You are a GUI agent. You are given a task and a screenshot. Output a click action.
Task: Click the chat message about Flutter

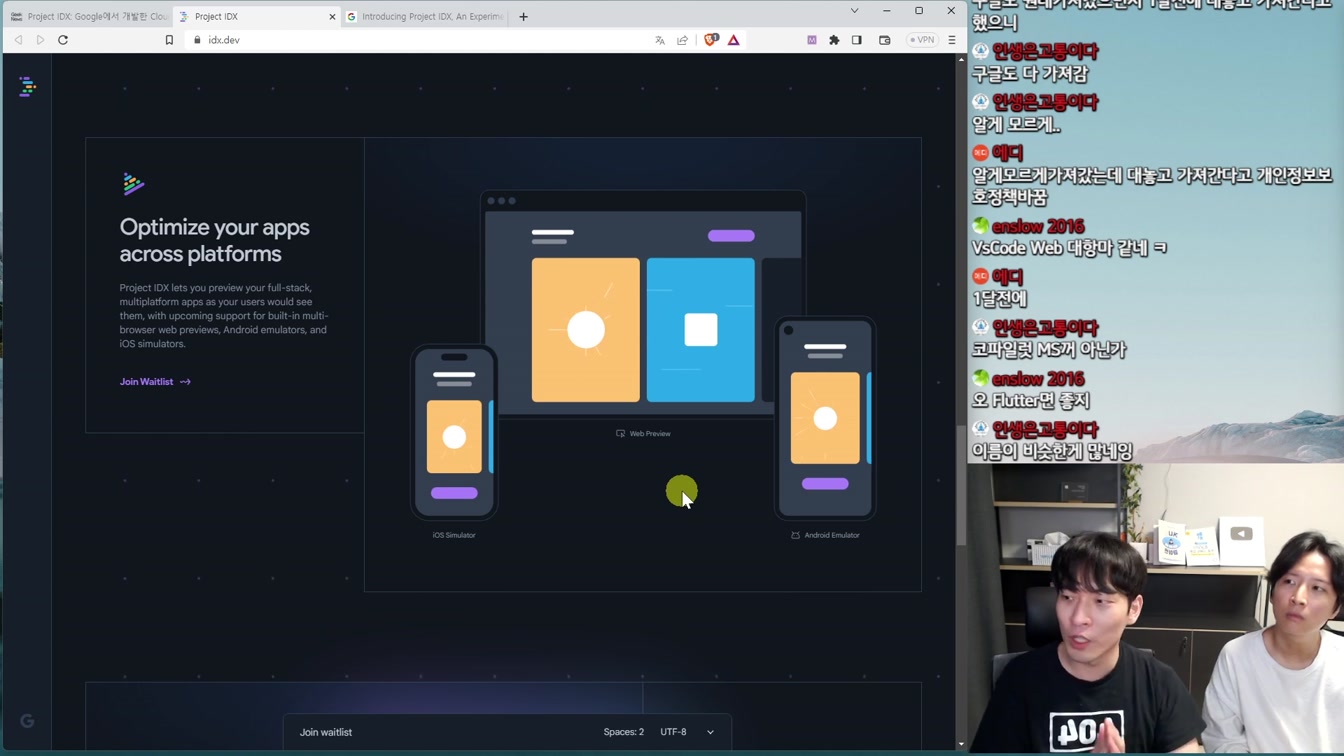click(x=1032, y=401)
